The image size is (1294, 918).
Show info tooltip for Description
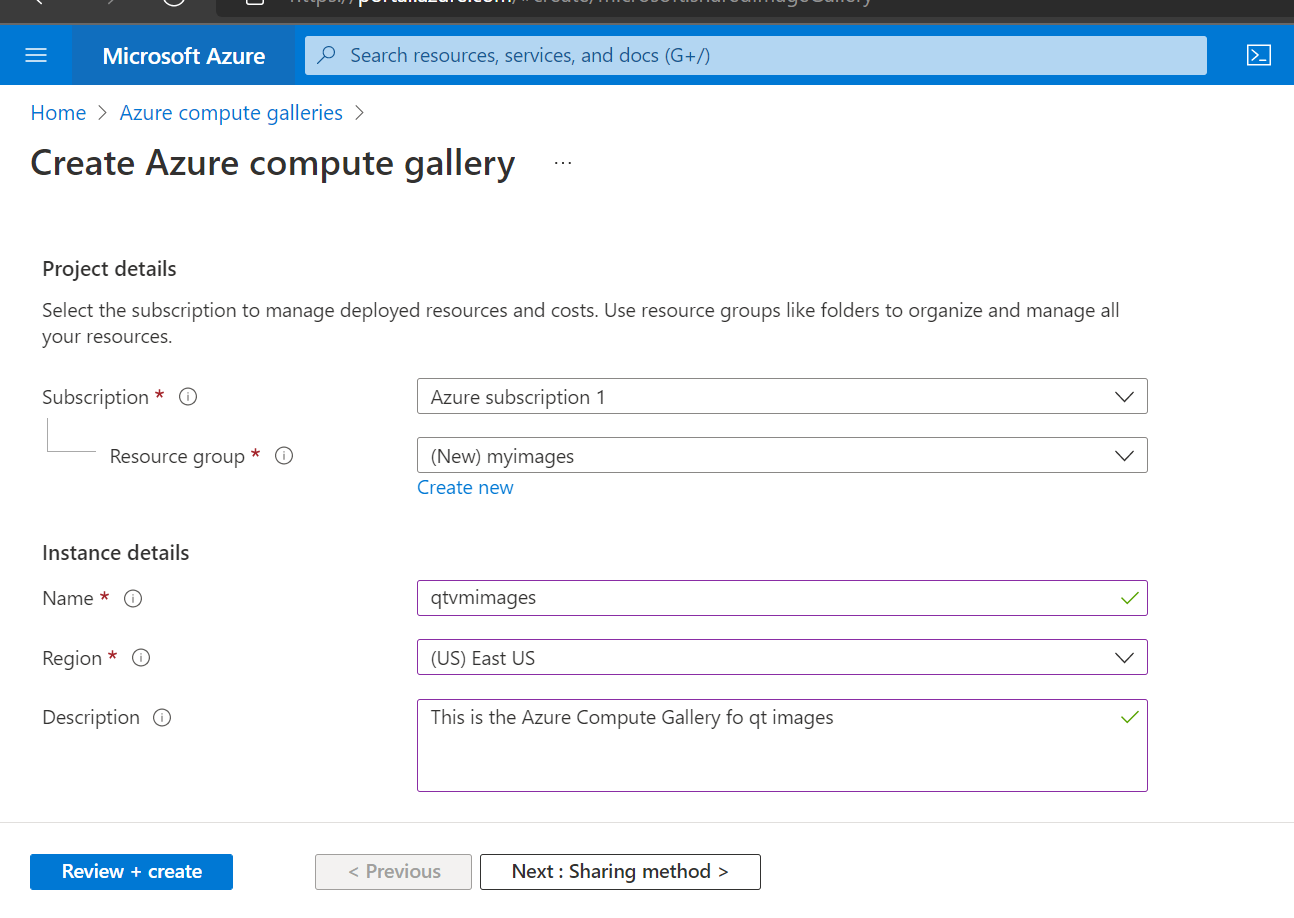pyautogui.click(x=162, y=718)
